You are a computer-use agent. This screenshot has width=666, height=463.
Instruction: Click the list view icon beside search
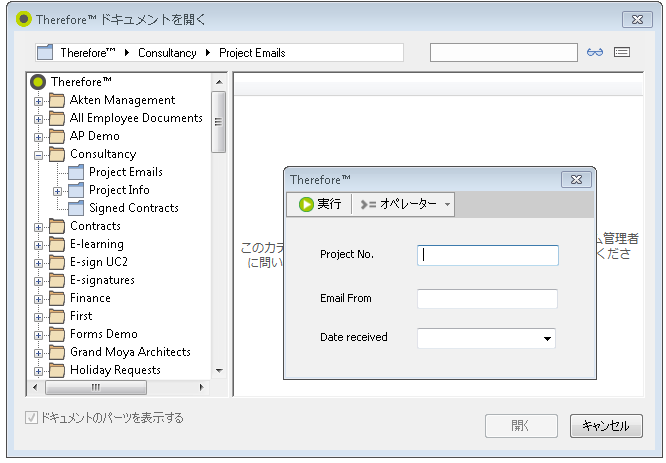coord(622,52)
